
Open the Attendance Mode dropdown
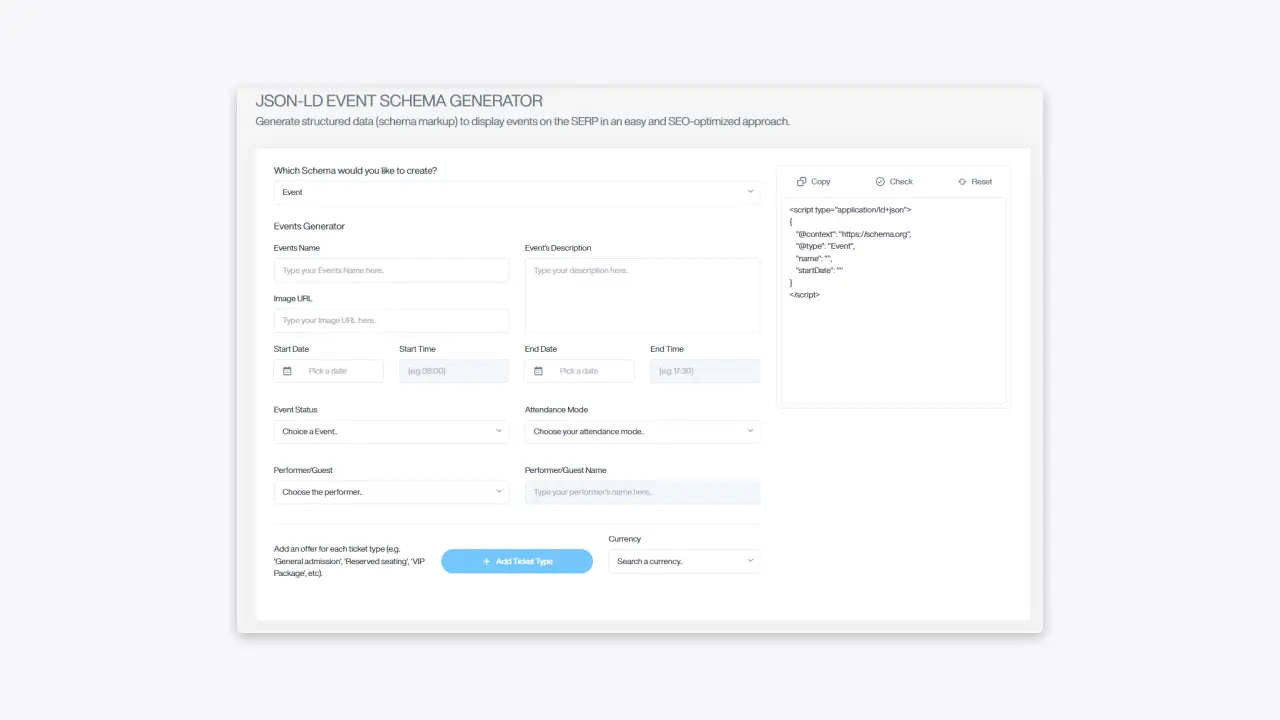click(x=642, y=431)
